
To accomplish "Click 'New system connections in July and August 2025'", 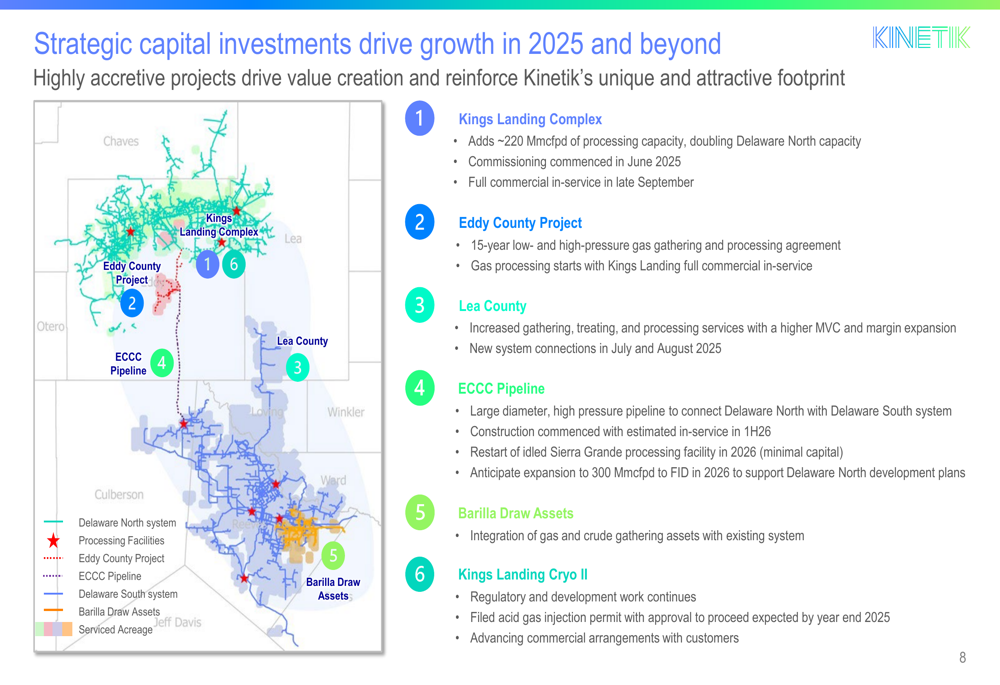I will pyautogui.click(x=596, y=348).
